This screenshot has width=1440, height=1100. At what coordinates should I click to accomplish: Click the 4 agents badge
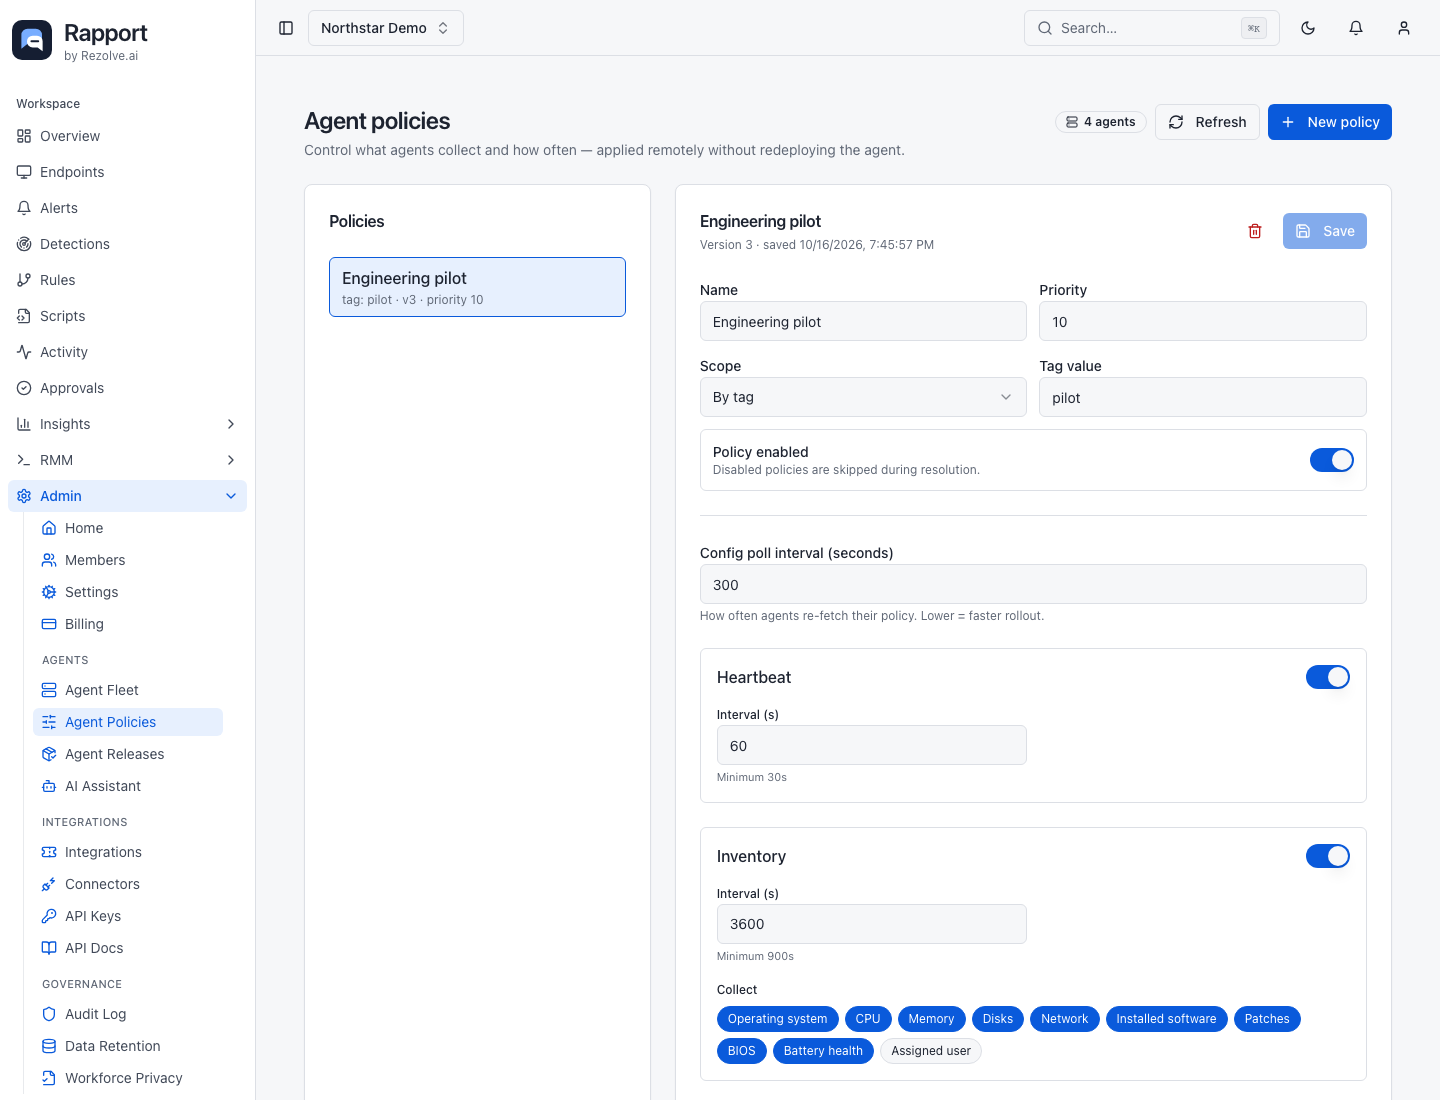click(x=1101, y=122)
